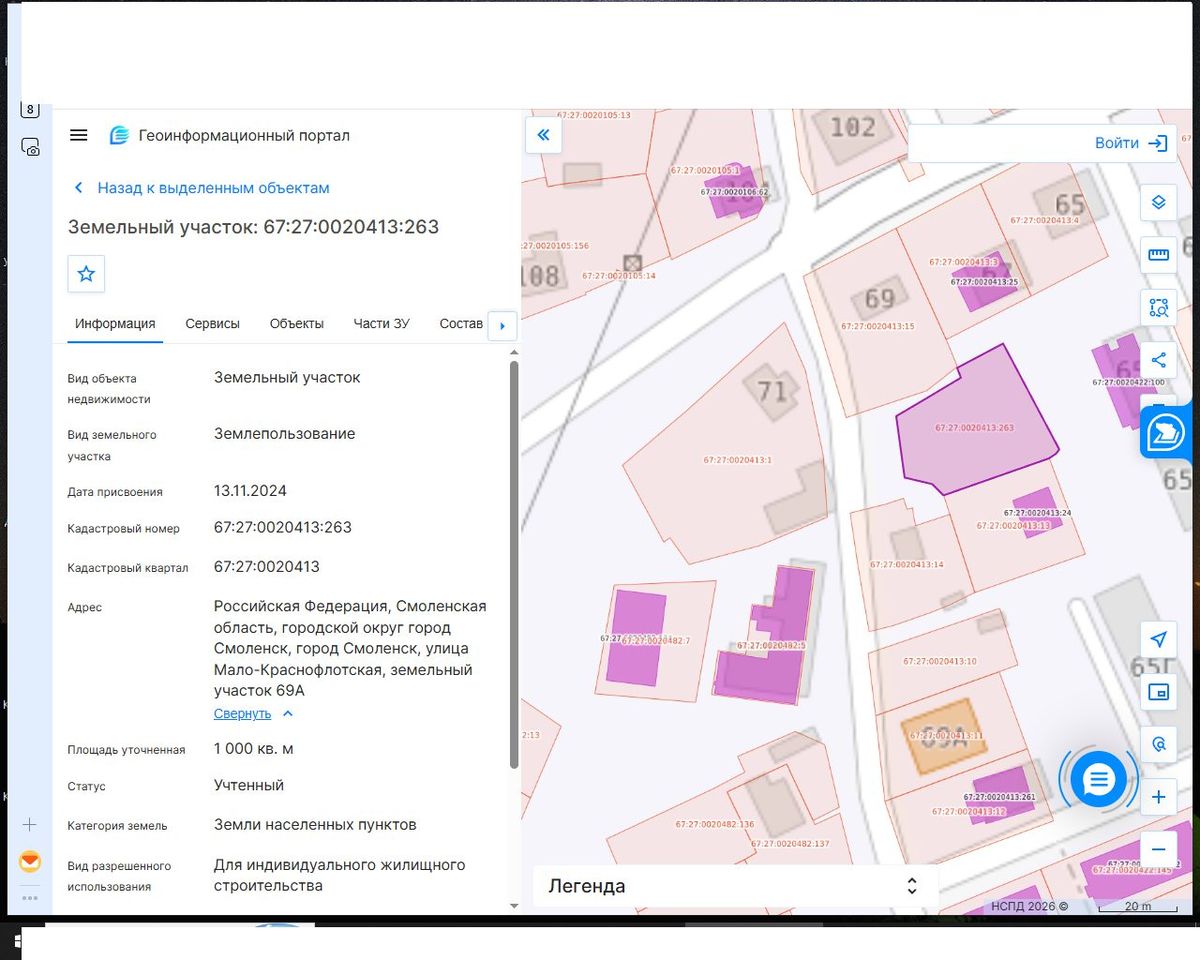Click the status value Учтенный
Image resolution: width=1200 pixels, height=960 pixels.
point(249,785)
